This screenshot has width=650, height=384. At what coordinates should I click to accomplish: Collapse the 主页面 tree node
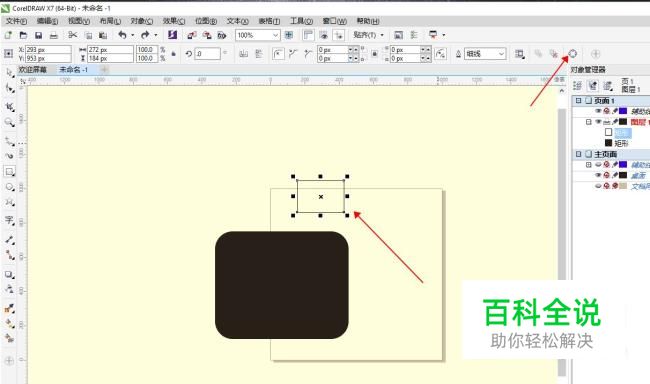pos(579,154)
